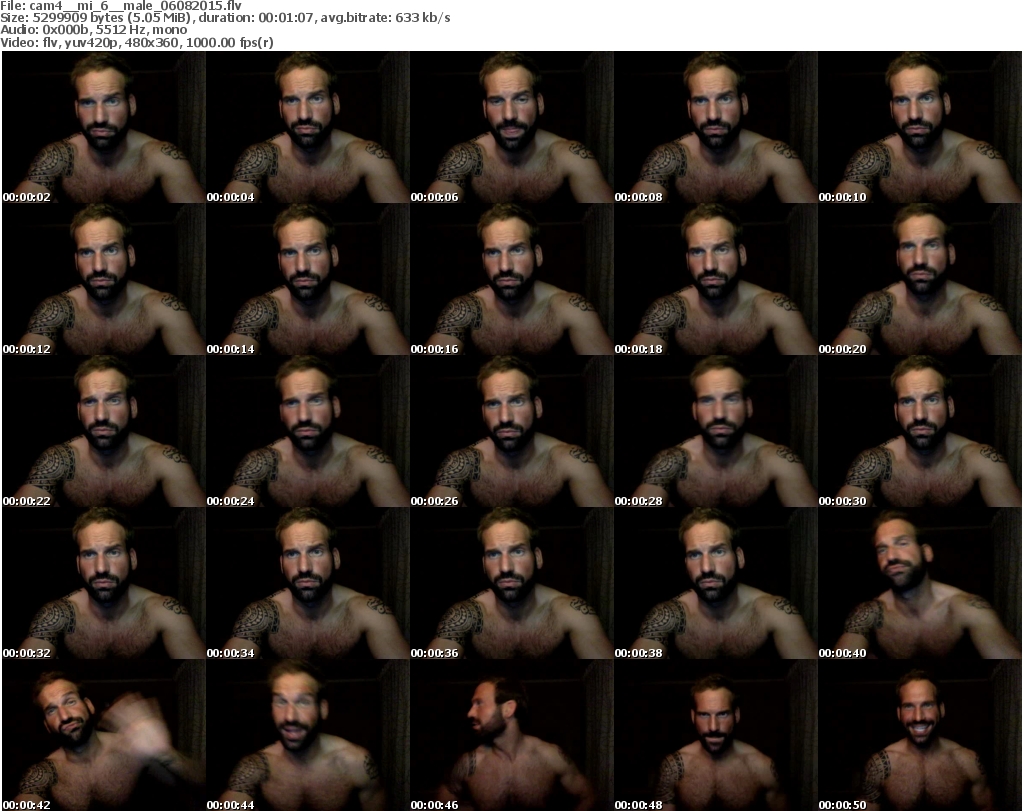Click the blurry frame stamped 00:00:44
1024x811 pixels.
[308, 735]
